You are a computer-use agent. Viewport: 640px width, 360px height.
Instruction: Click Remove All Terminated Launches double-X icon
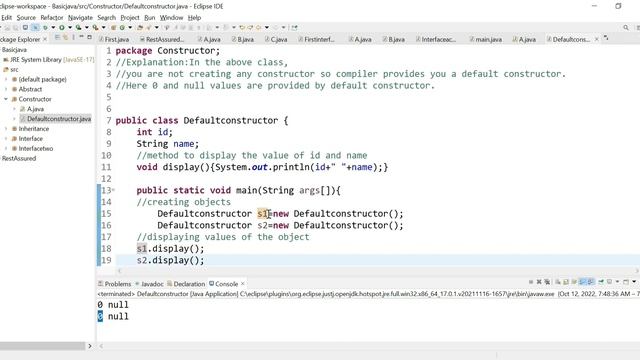(x=547, y=282)
